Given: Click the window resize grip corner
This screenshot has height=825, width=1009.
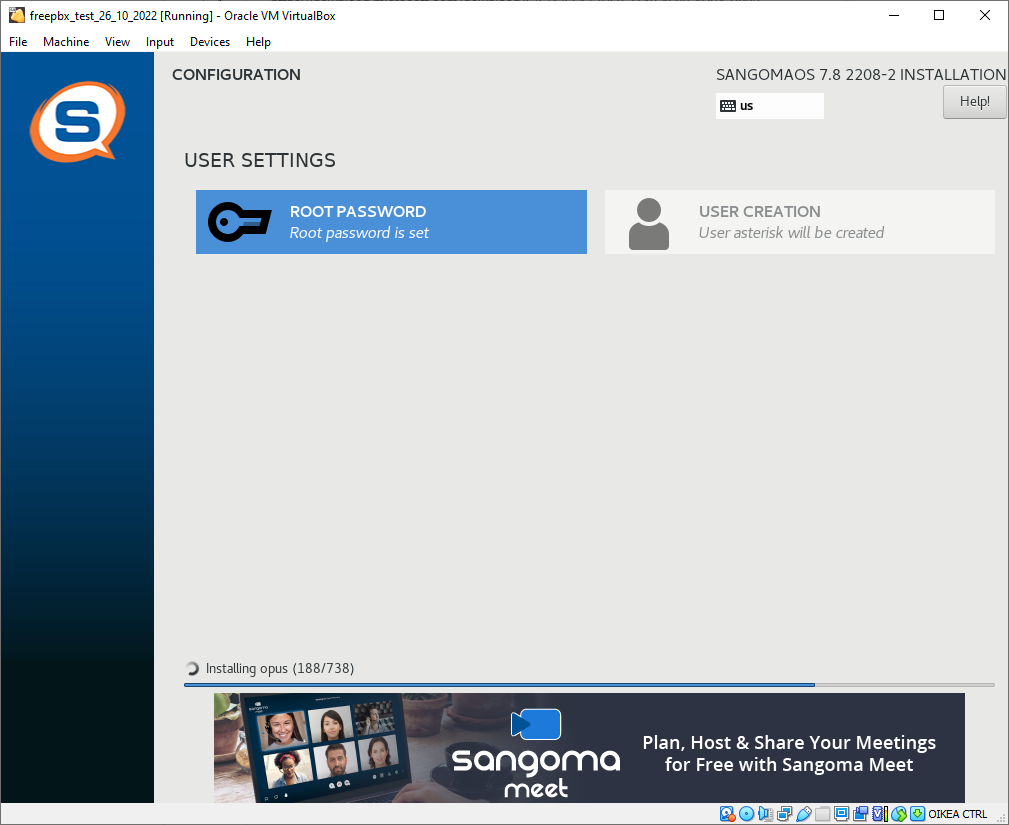Looking at the screenshot, I should 1001,818.
